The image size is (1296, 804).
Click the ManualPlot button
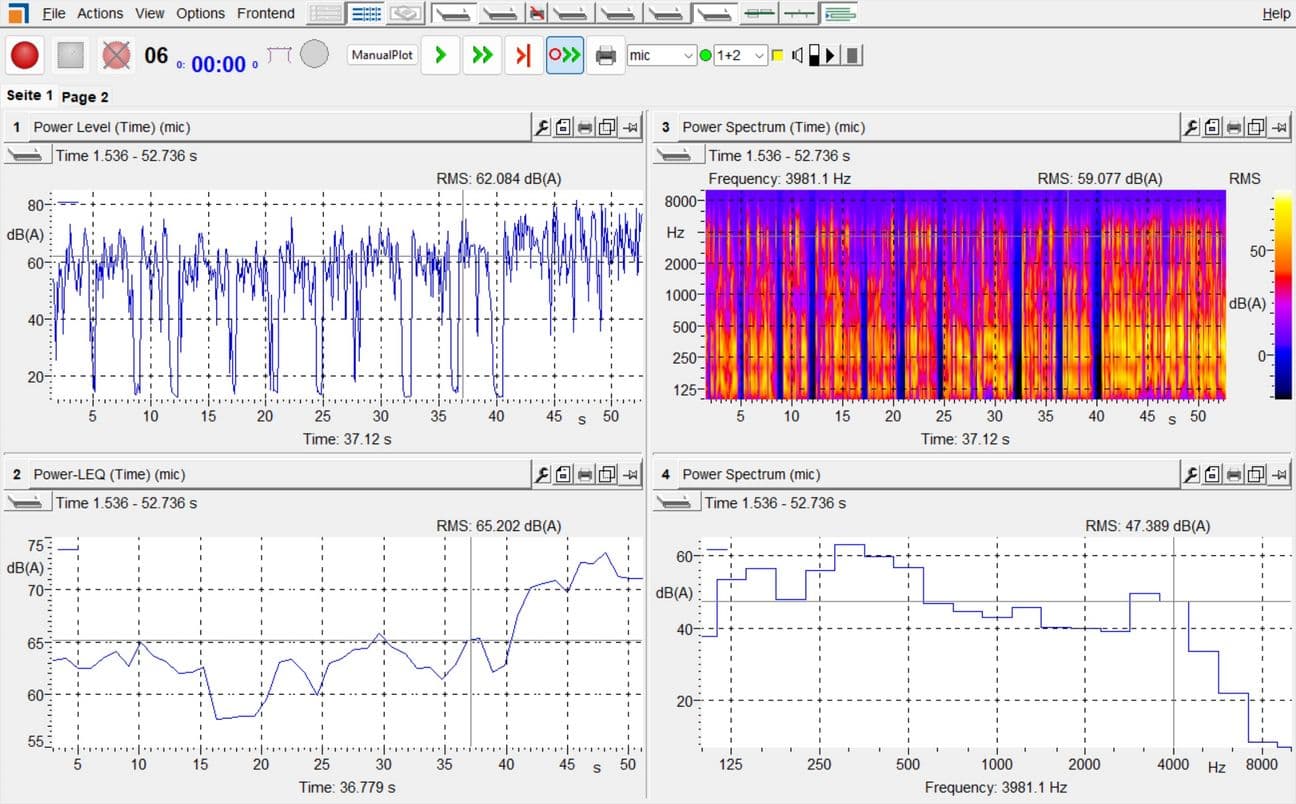pyautogui.click(x=383, y=55)
